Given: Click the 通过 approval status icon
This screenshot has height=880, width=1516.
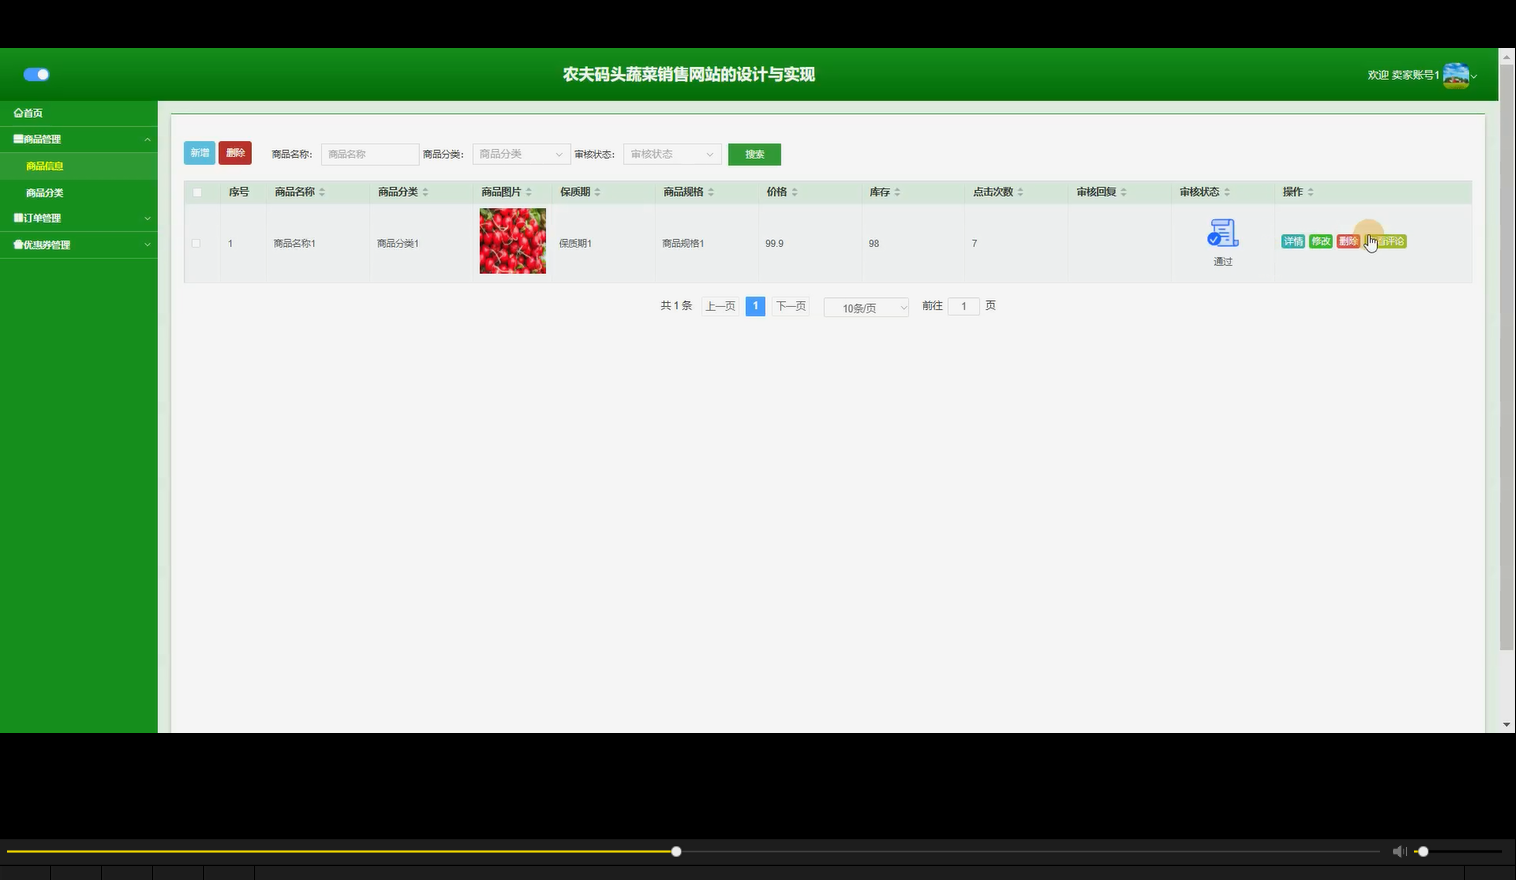Looking at the screenshot, I should pyautogui.click(x=1222, y=233).
